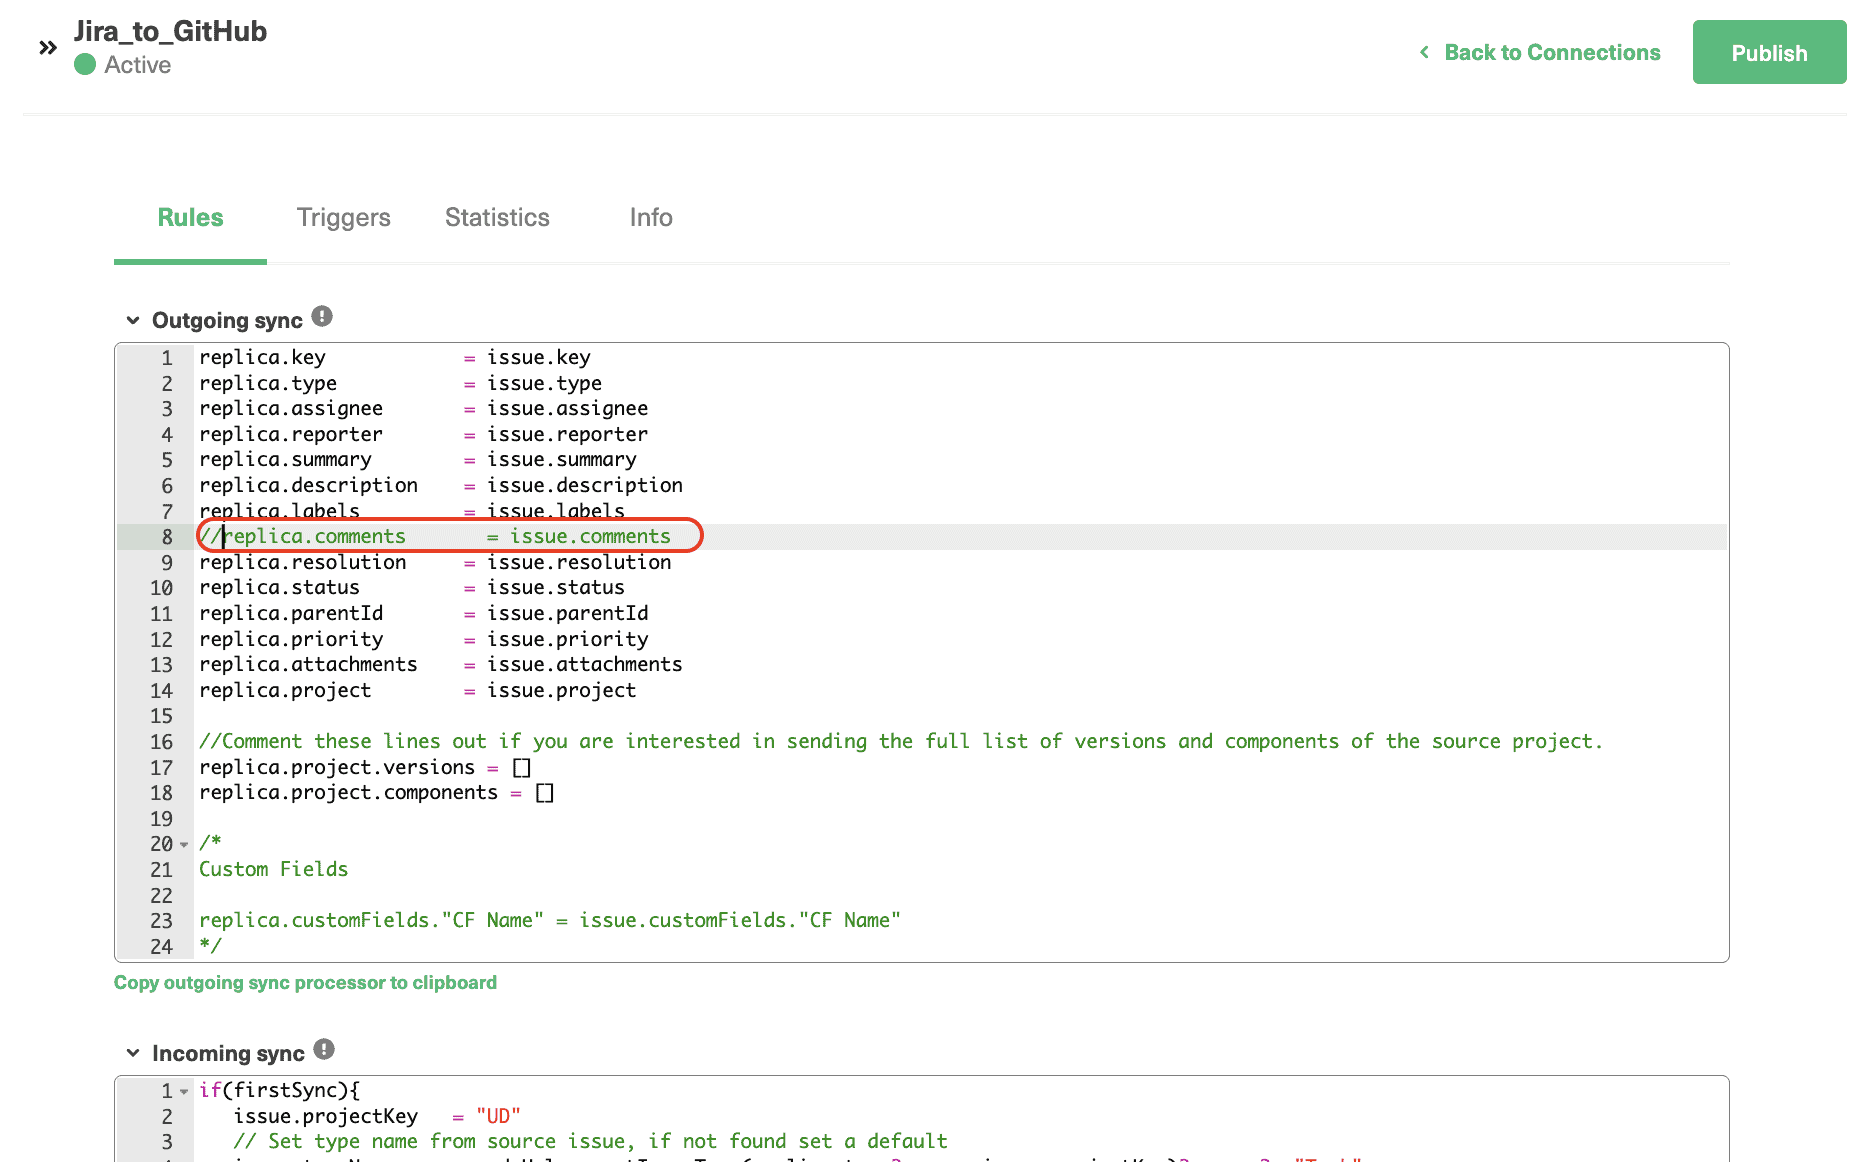Fold the code block at line 20
Viewport: 1872px width, 1162px height.
click(x=183, y=844)
